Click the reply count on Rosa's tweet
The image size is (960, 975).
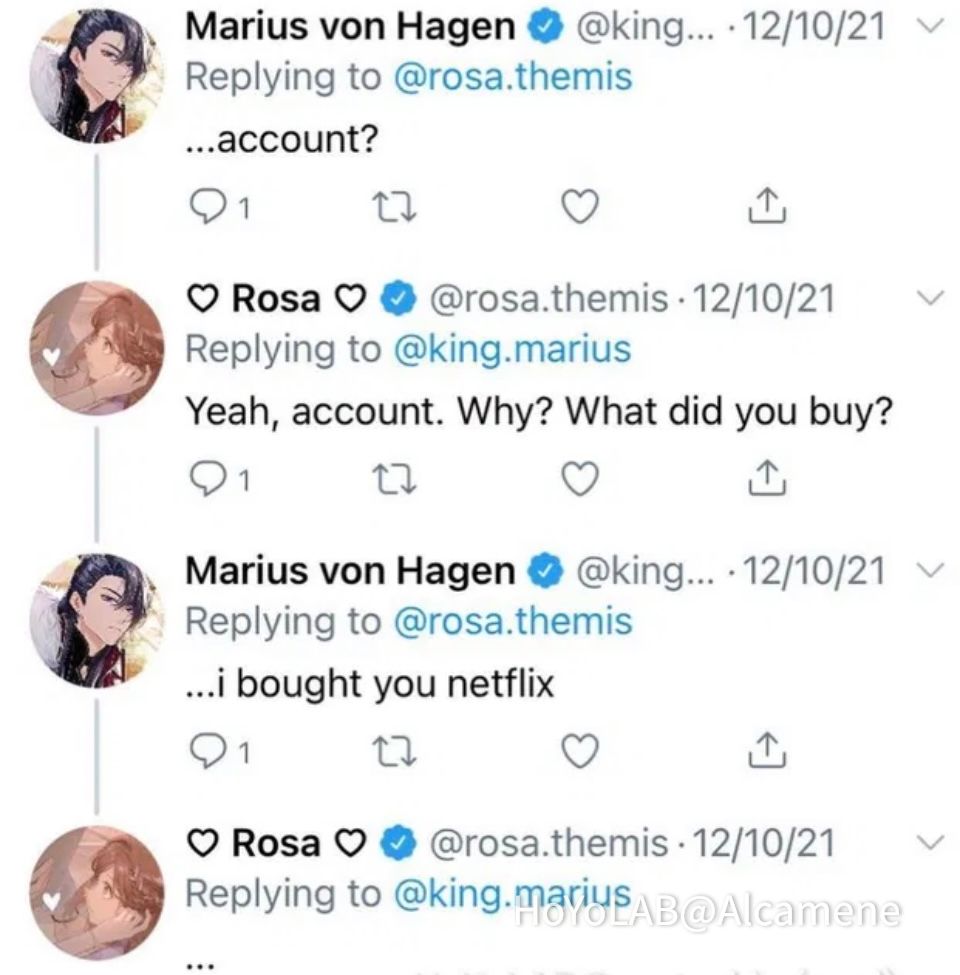click(x=213, y=479)
